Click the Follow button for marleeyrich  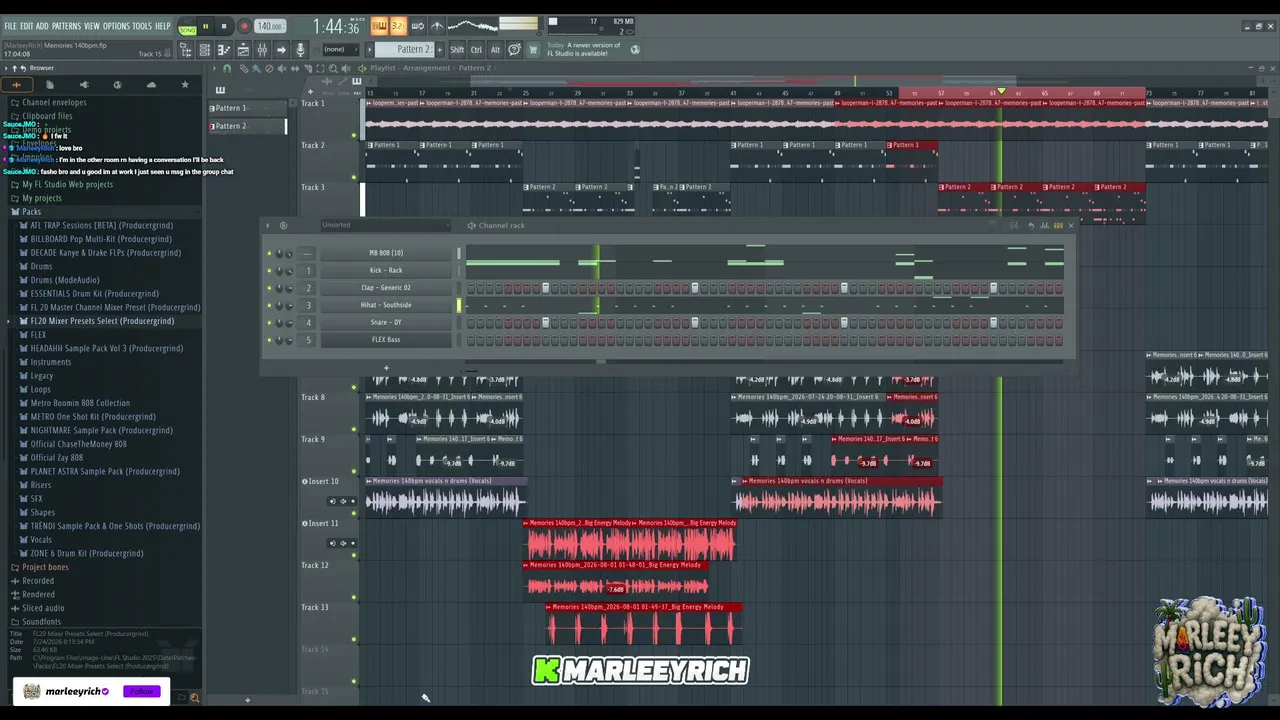(x=142, y=691)
